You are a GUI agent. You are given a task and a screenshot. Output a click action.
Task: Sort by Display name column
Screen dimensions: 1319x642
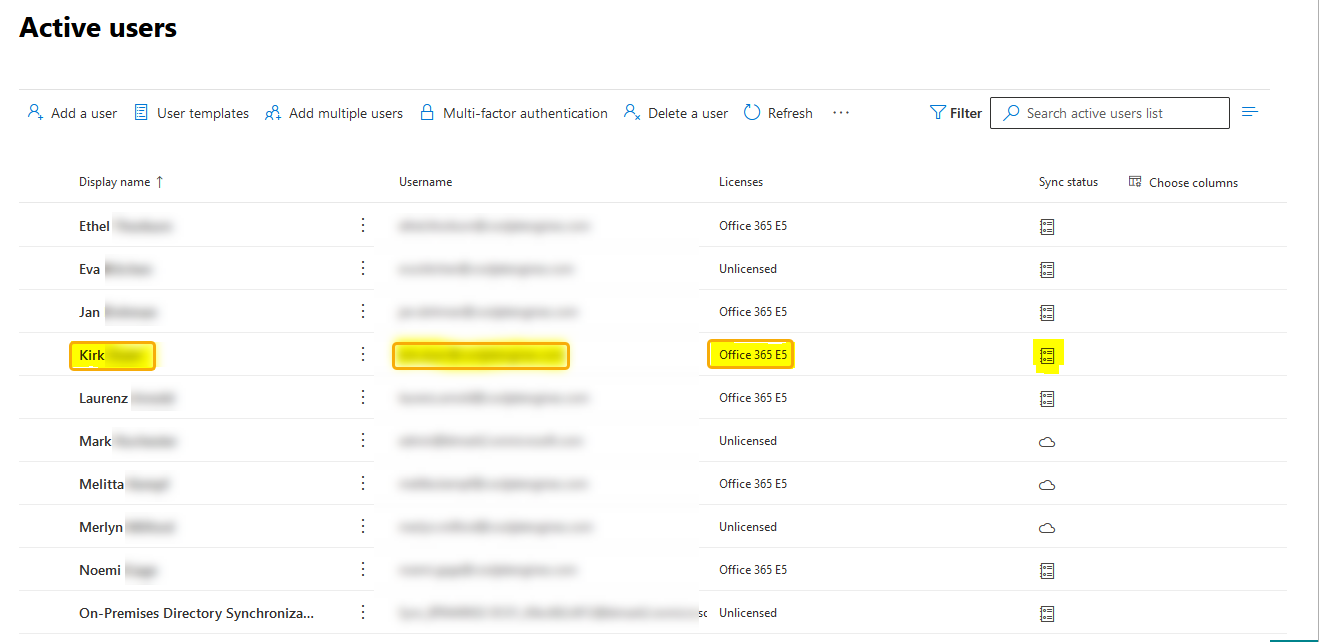pos(121,182)
